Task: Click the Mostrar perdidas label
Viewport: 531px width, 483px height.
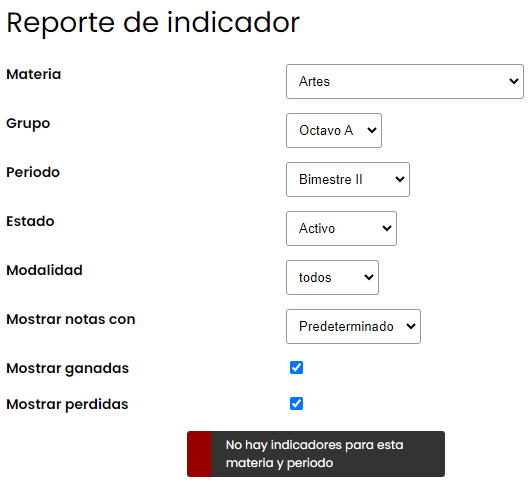Action: pos(67,404)
